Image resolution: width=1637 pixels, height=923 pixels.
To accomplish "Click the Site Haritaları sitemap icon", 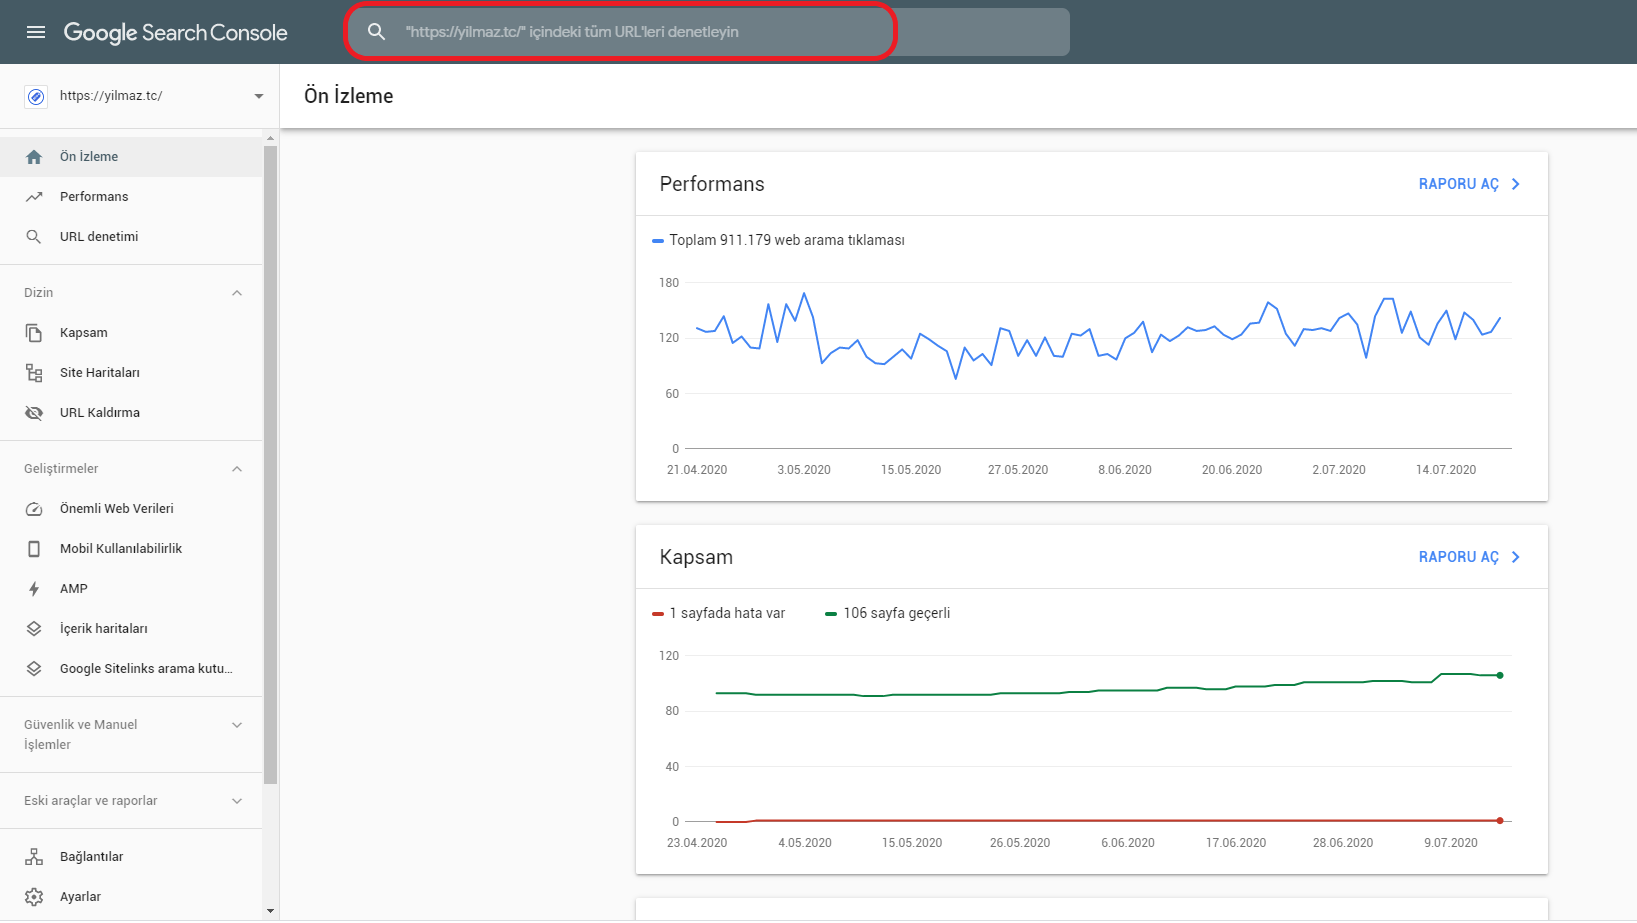I will click(34, 373).
